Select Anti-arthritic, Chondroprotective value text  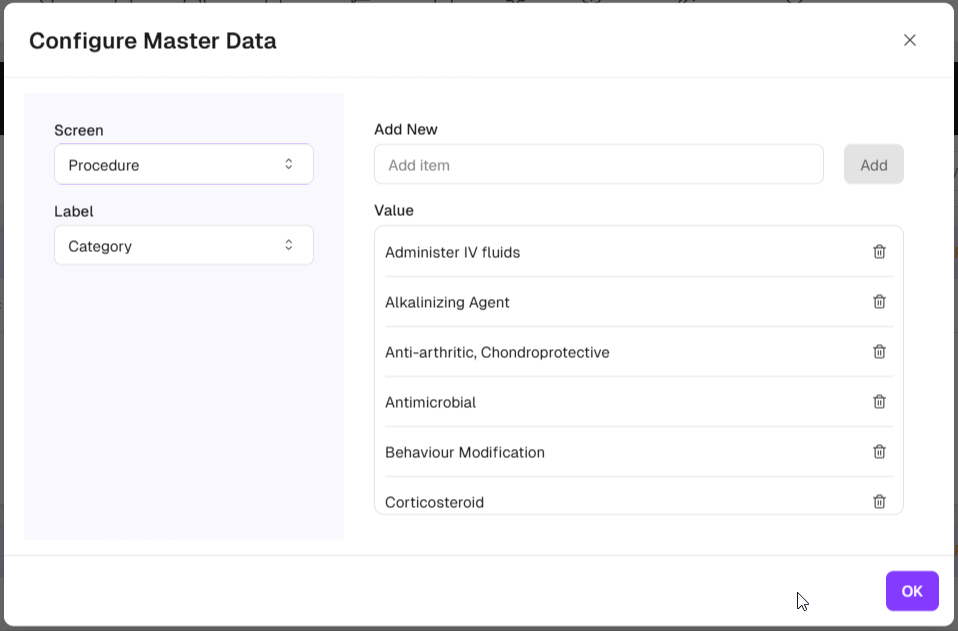pyautogui.click(x=497, y=353)
